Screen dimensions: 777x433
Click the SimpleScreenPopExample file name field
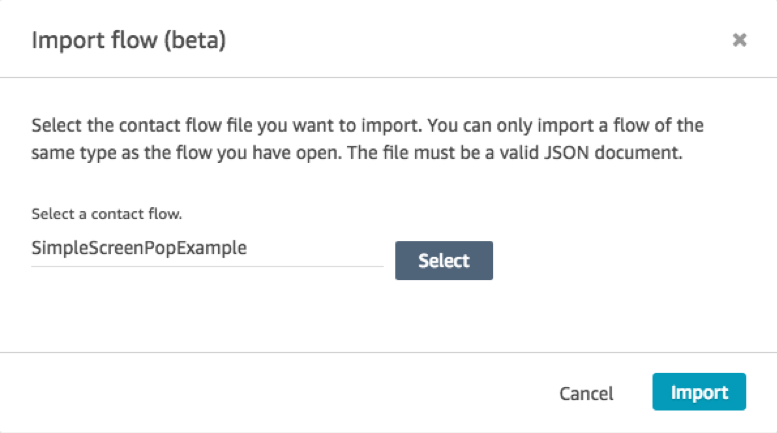pos(207,248)
